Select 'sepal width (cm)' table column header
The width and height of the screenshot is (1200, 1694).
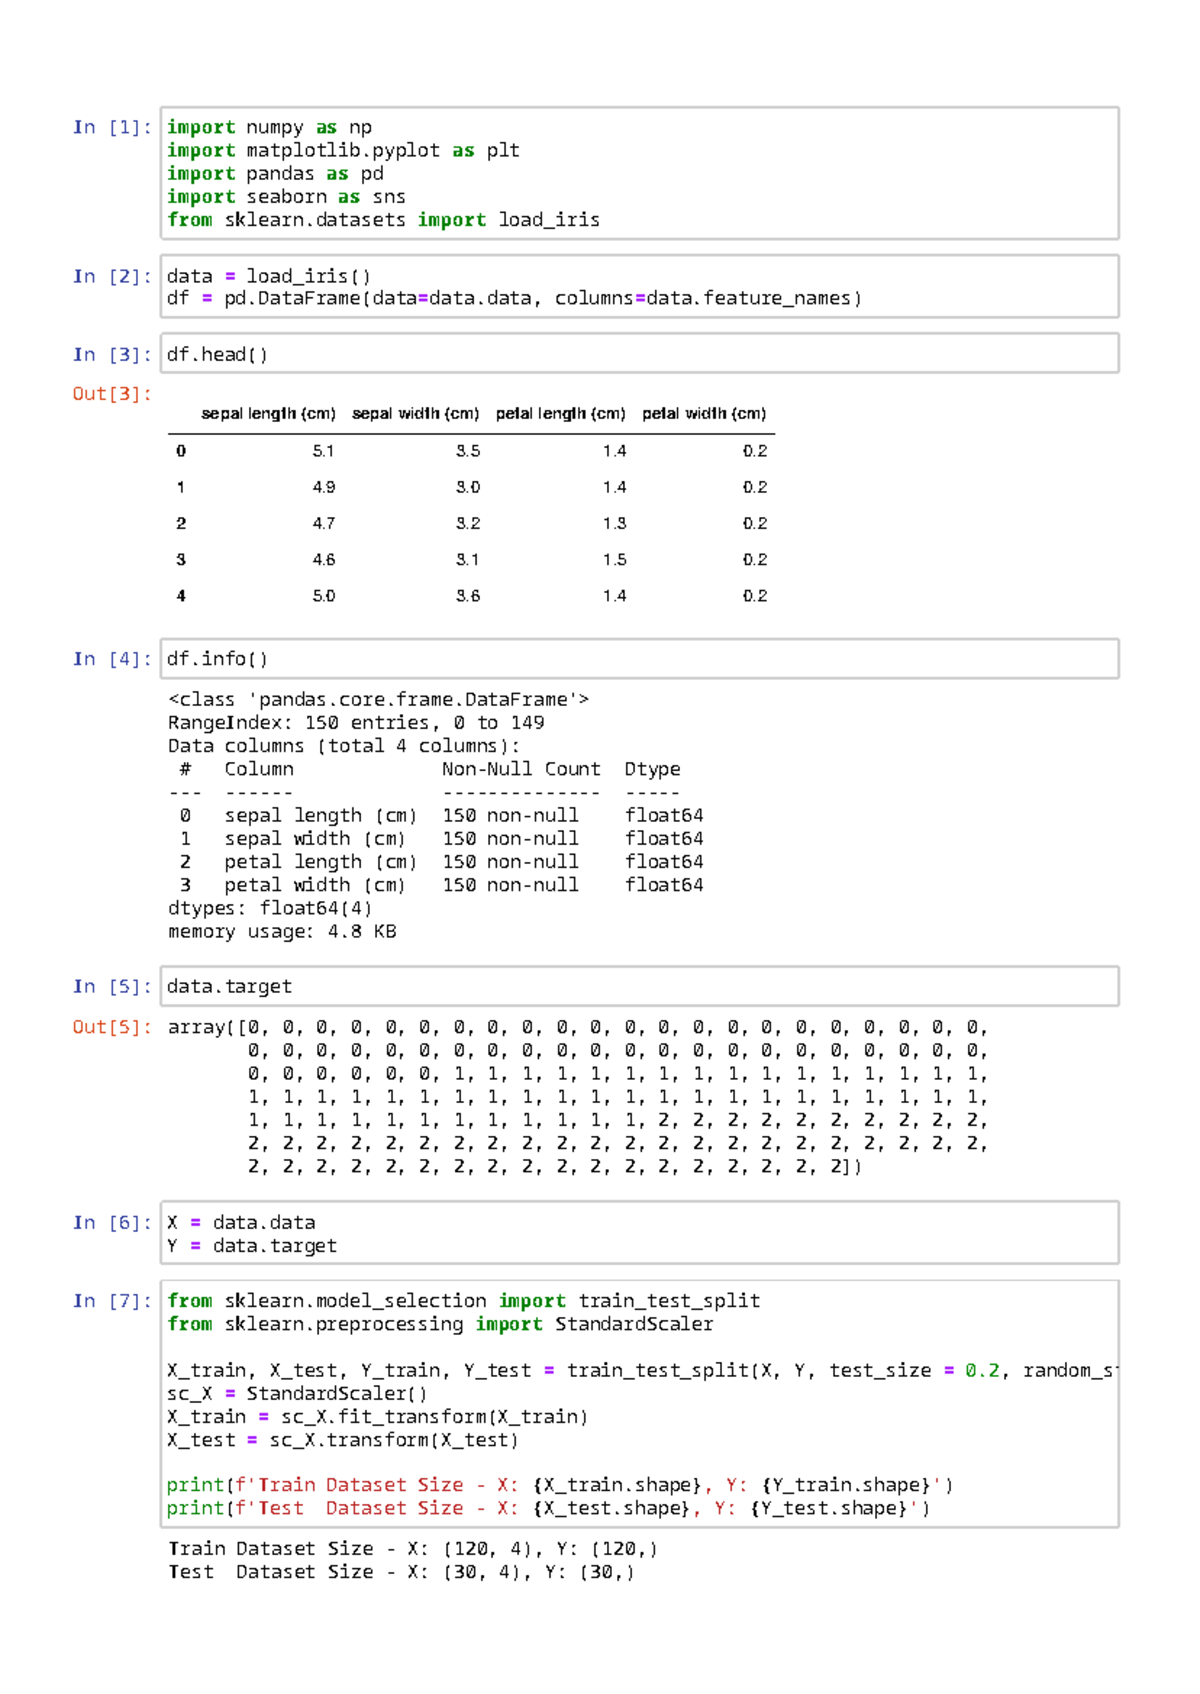(x=415, y=413)
